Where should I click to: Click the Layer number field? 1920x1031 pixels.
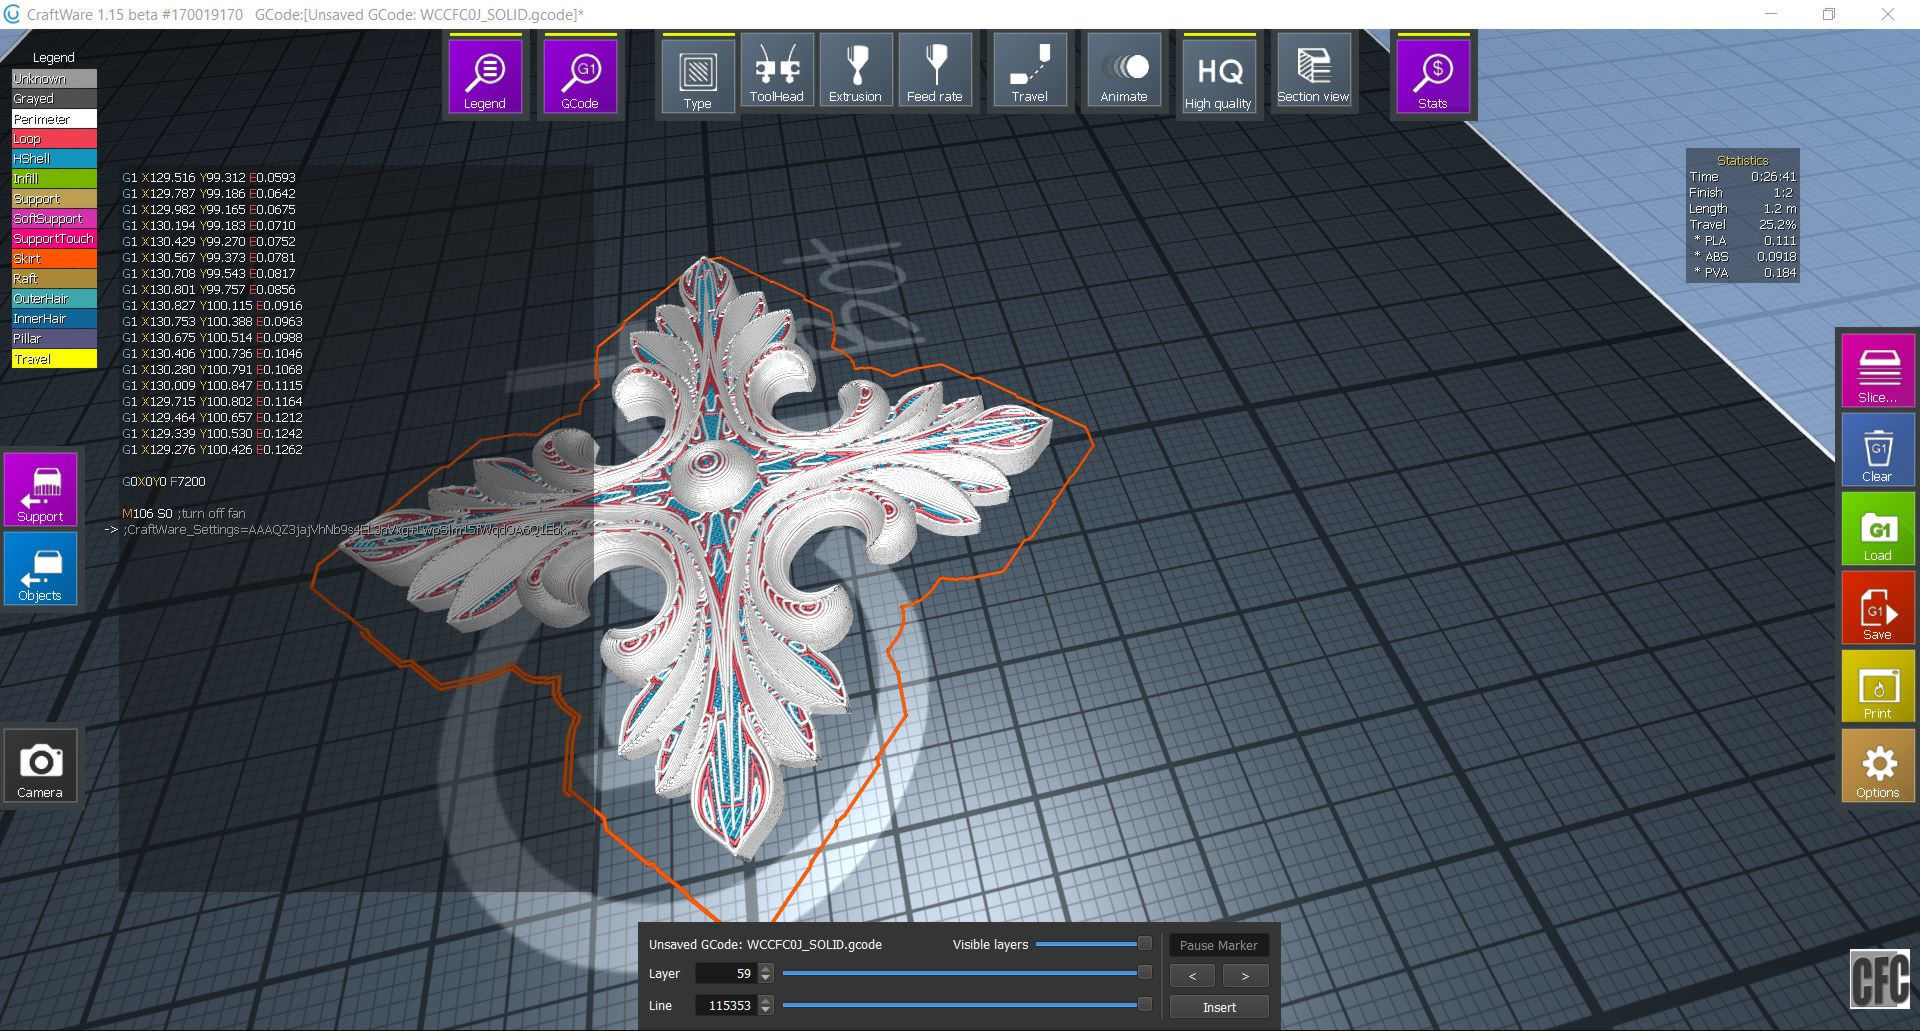[x=726, y=973]
